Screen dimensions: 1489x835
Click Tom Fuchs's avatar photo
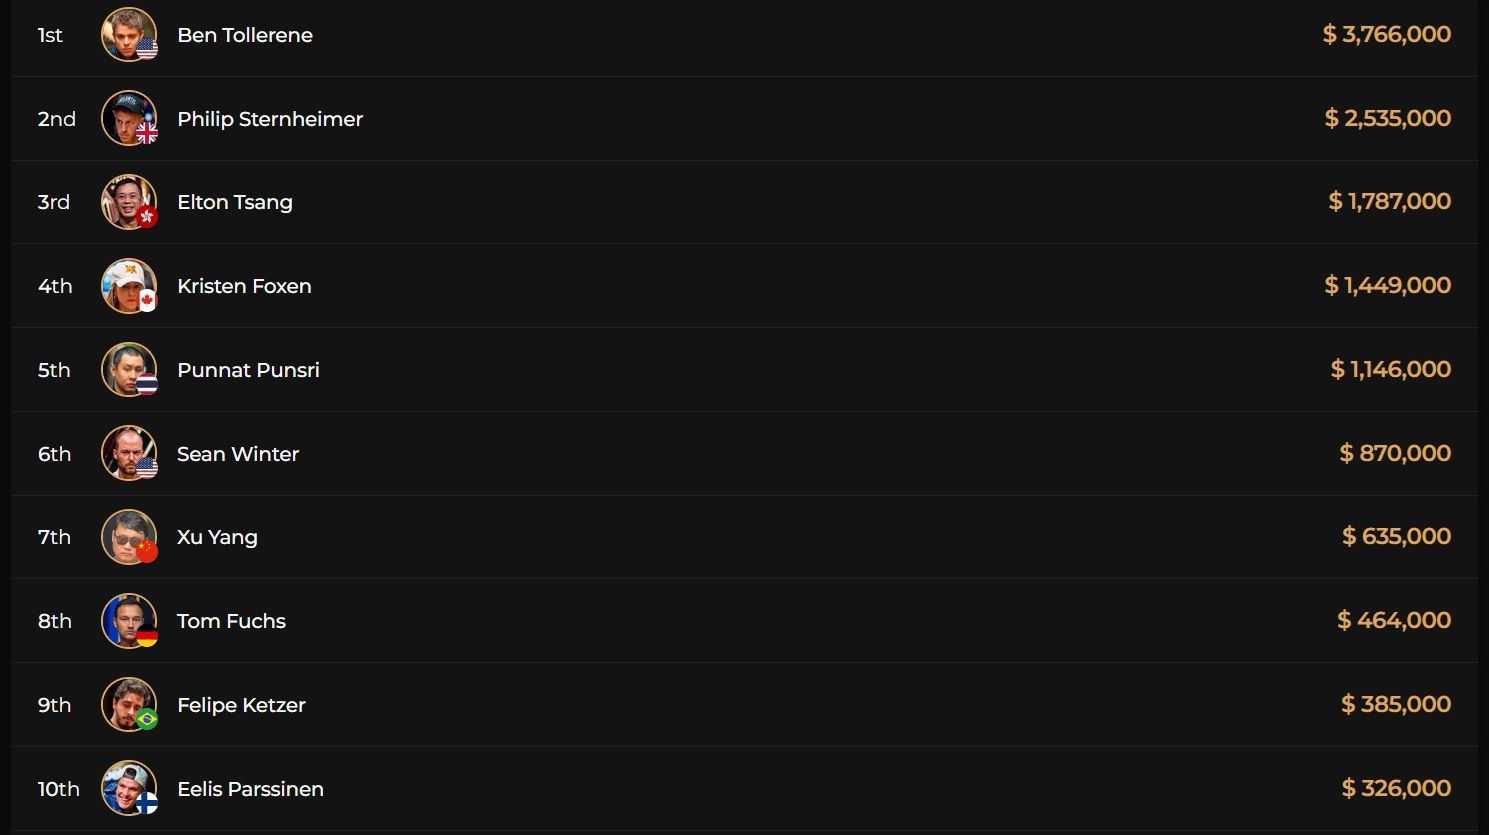[128, 621]
